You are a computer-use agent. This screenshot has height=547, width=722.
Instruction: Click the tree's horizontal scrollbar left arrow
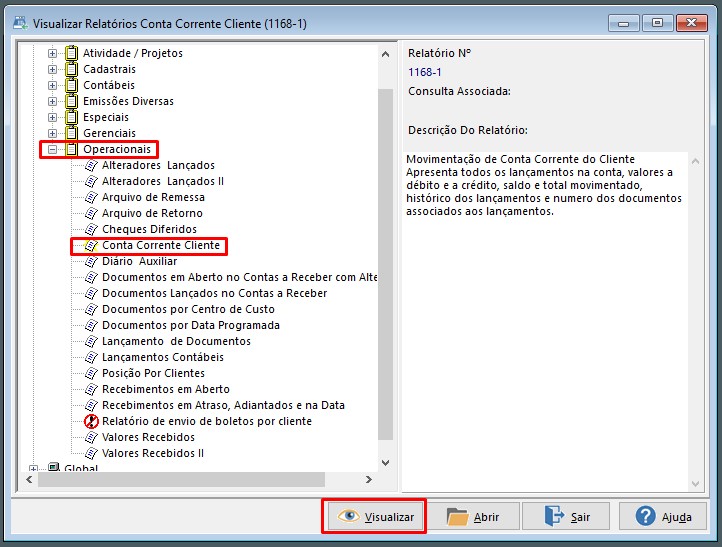(x=29, y=479)
